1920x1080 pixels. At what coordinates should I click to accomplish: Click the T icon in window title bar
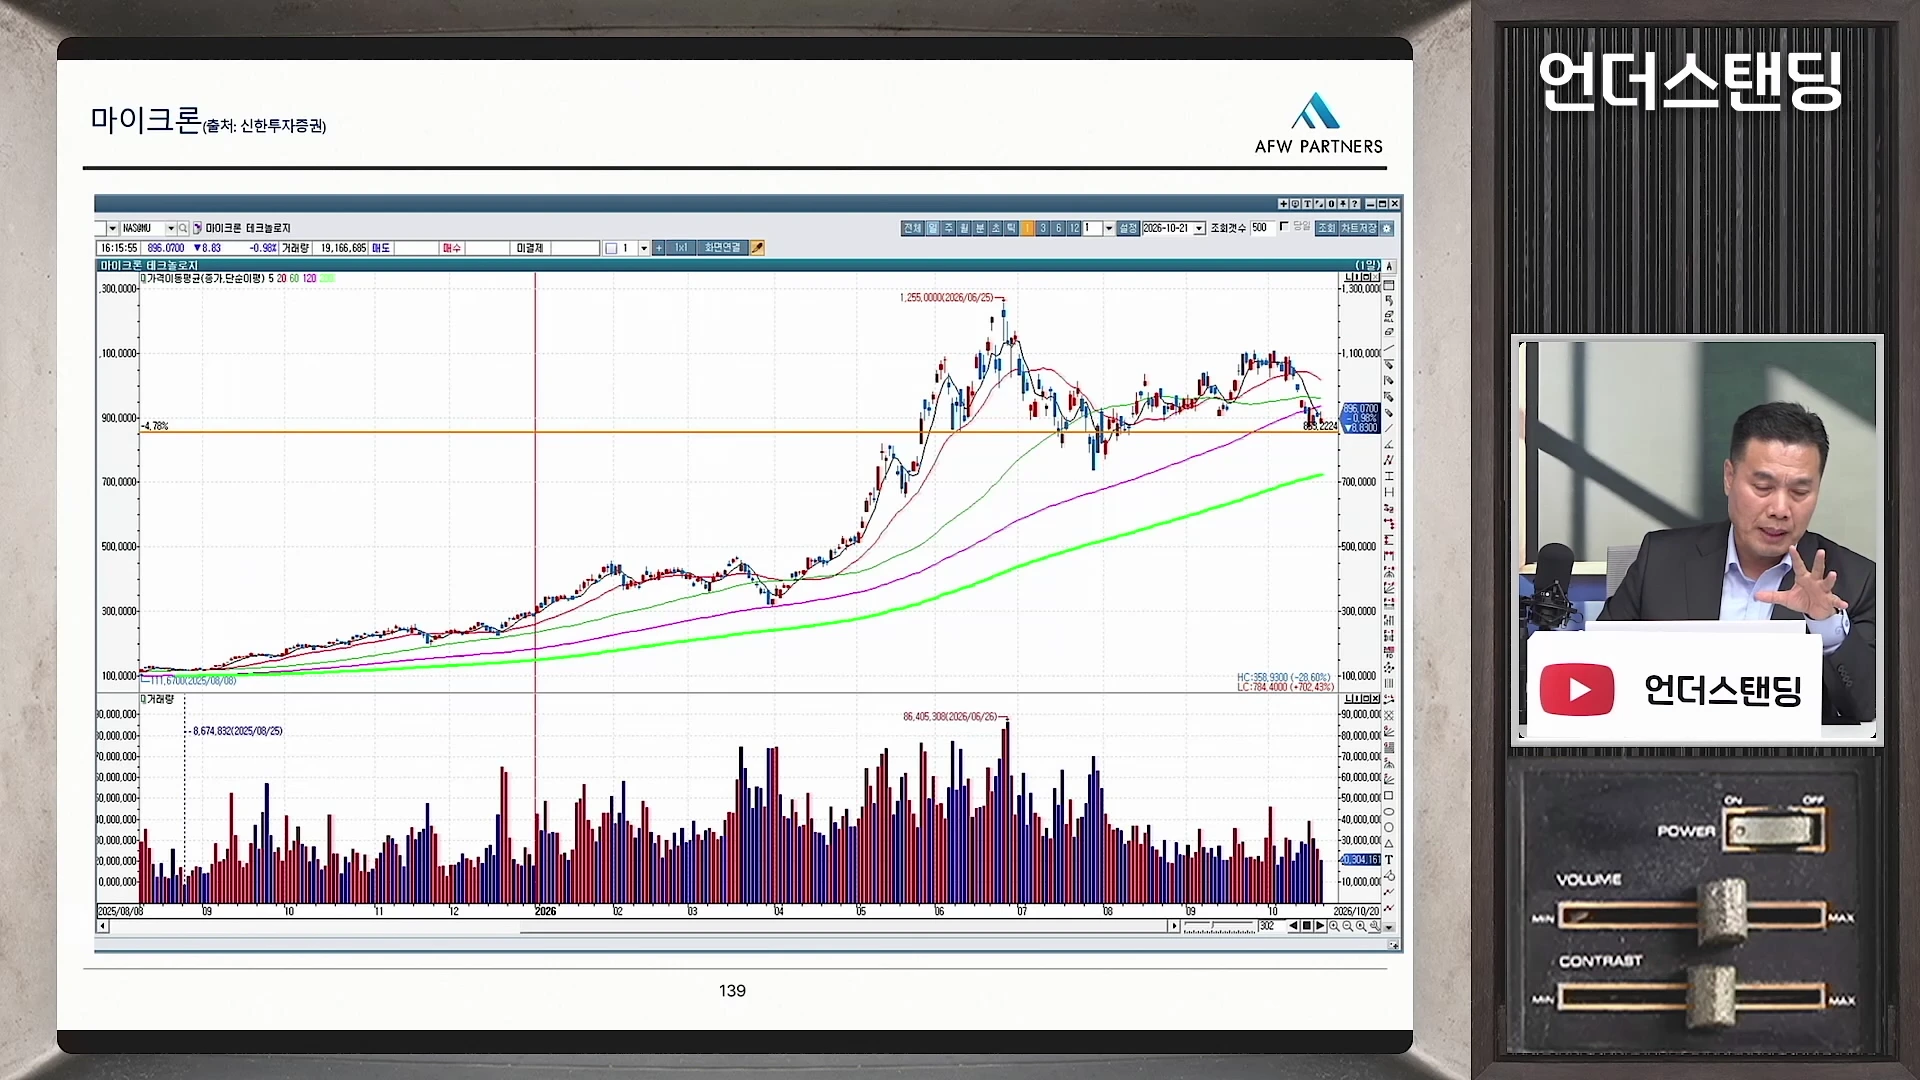tap(1308, 204)
